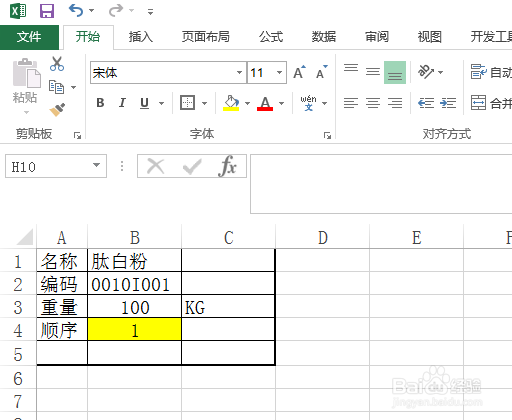Click the phonetic guide wén icon
Screen dimensions: 512x420
308,103
